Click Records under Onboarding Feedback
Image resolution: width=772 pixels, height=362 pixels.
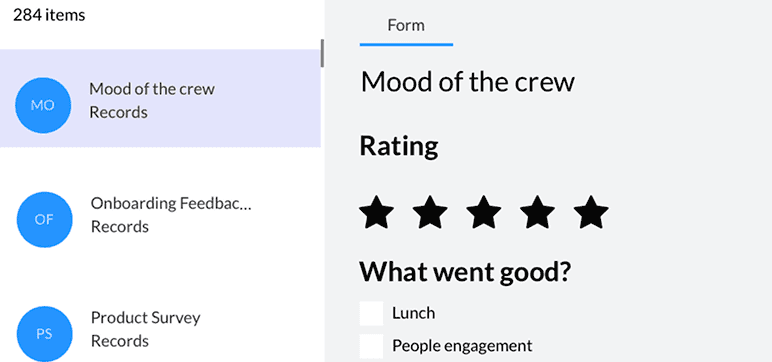point(120,227)
